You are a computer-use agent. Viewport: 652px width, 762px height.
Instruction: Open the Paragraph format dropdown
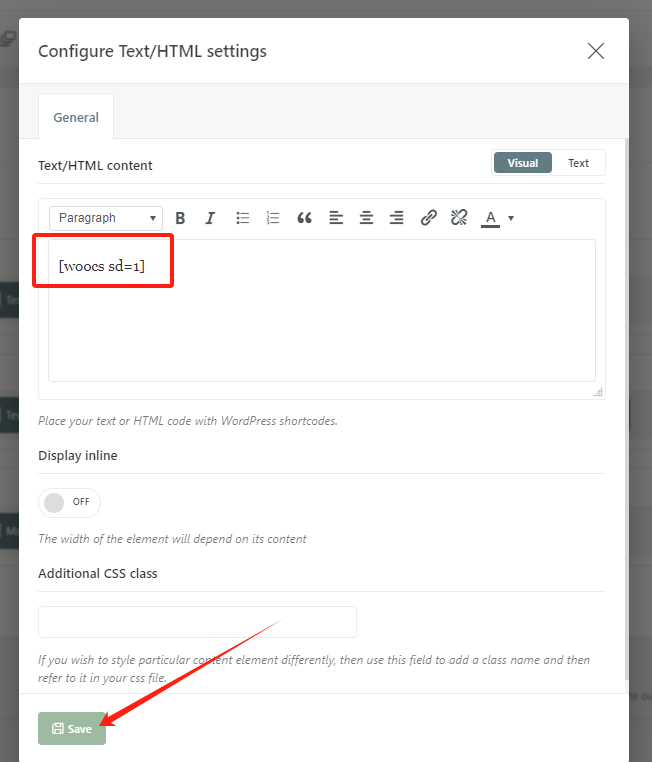click(x=106, y=218)
